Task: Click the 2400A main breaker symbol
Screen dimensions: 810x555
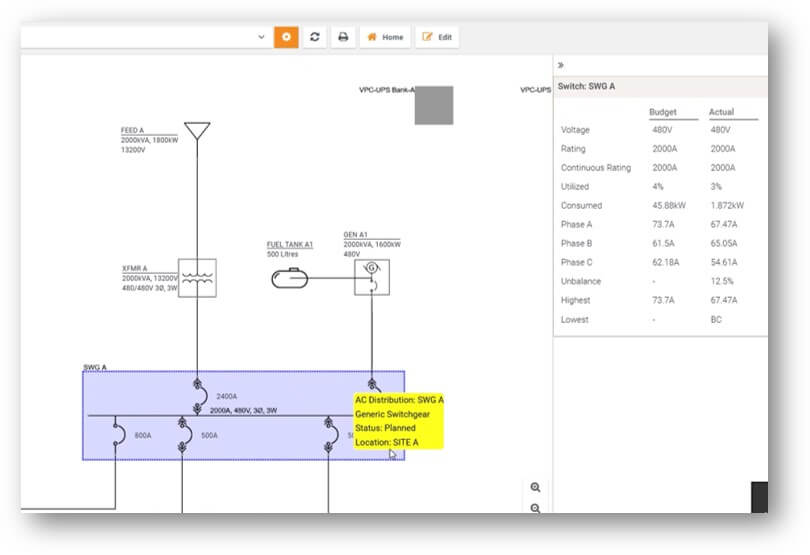Action: click(x=198, y=395)
